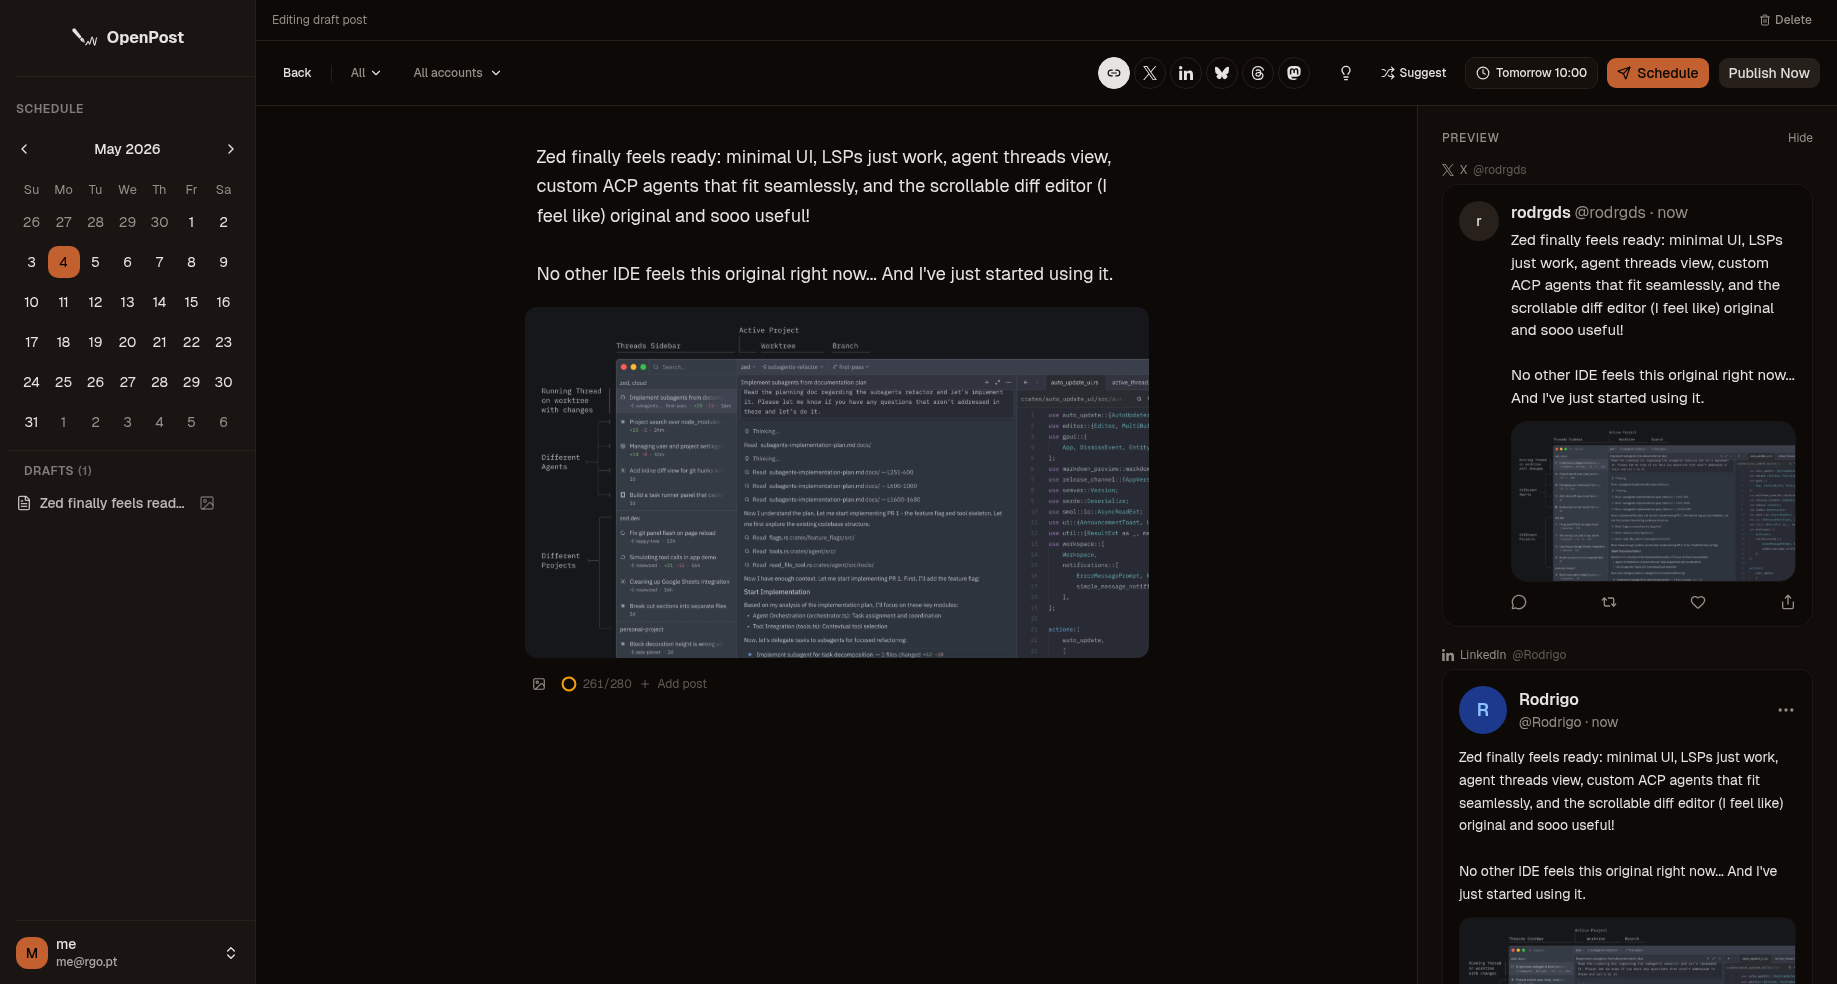Screen dimensions: 1837x984
Task: Click the DRAFTS (1) section header
Action: 58,471
